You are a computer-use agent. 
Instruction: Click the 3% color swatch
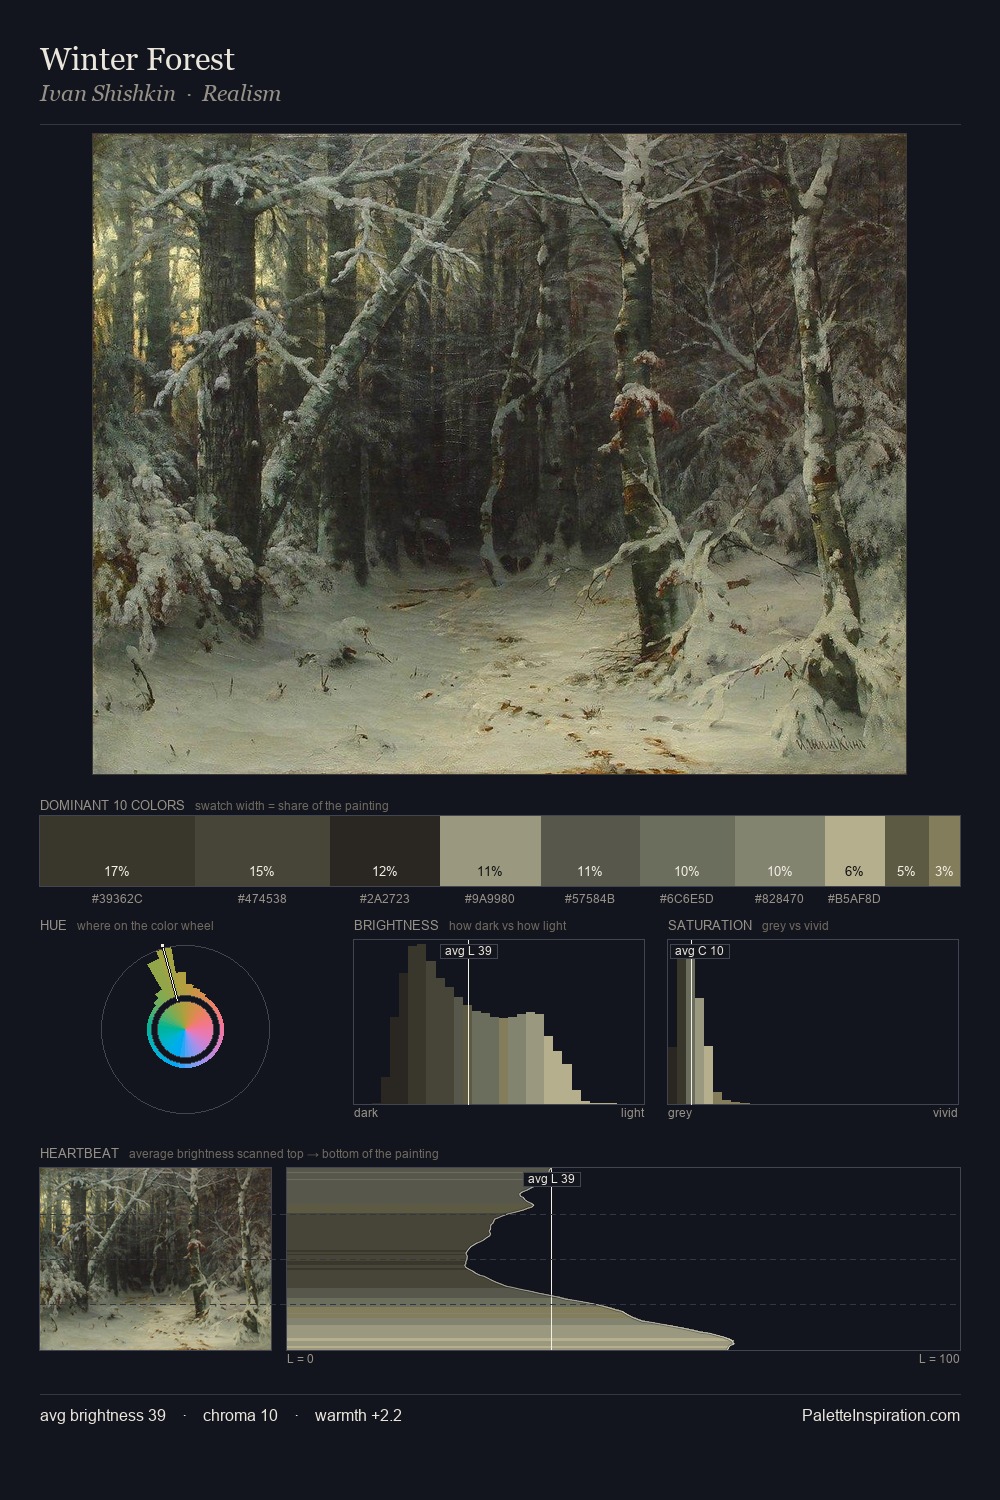click(x=944, y=851)
